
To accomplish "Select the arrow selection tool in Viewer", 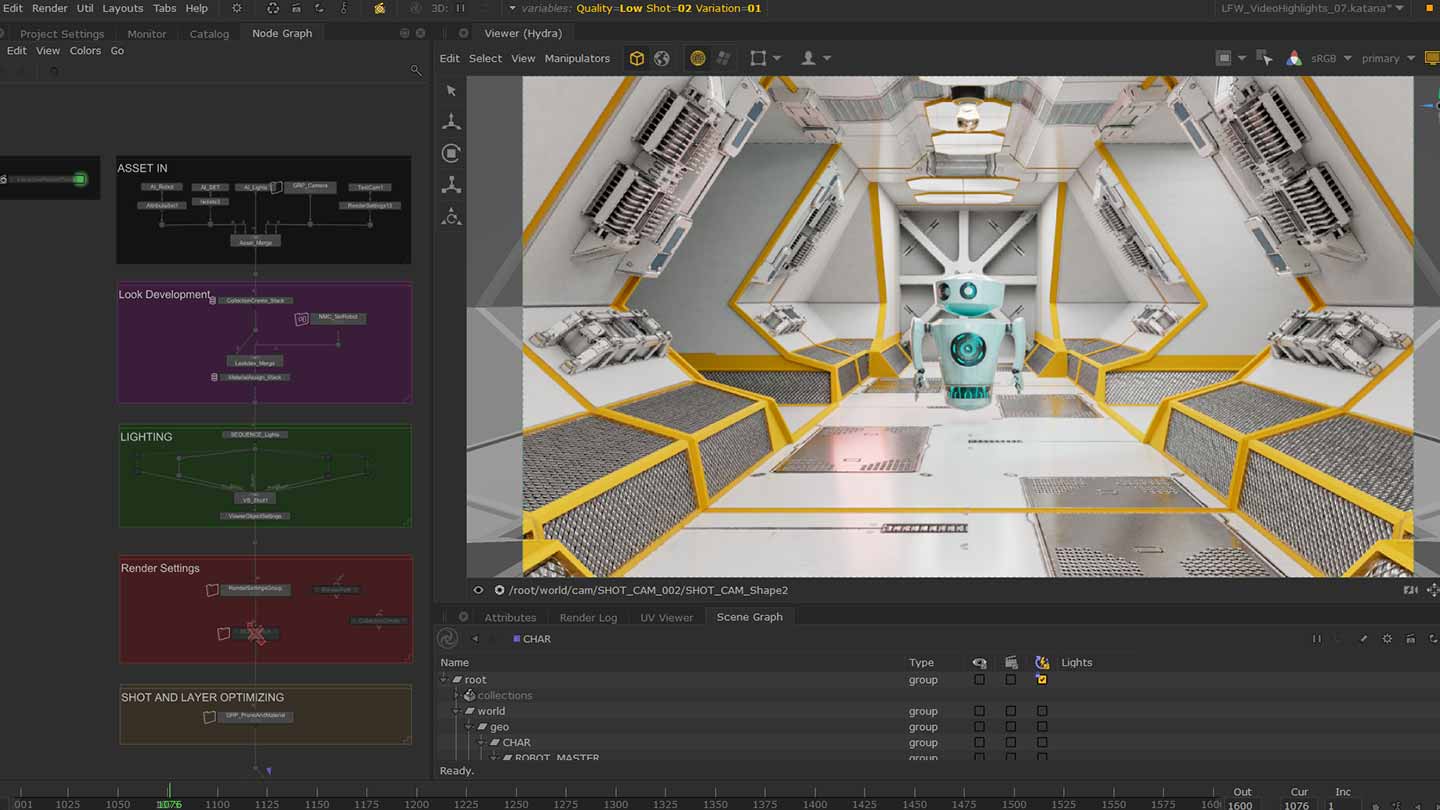I will click(x=451, y=91).
